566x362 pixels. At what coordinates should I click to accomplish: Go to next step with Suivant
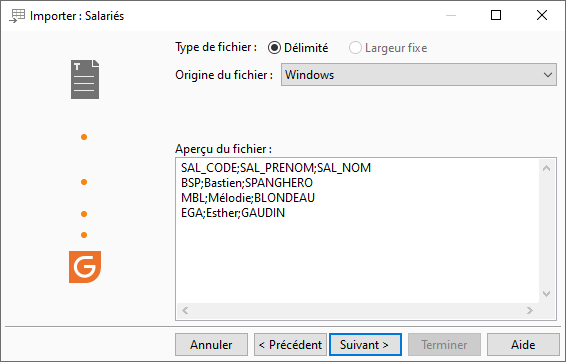click(365, 345)
